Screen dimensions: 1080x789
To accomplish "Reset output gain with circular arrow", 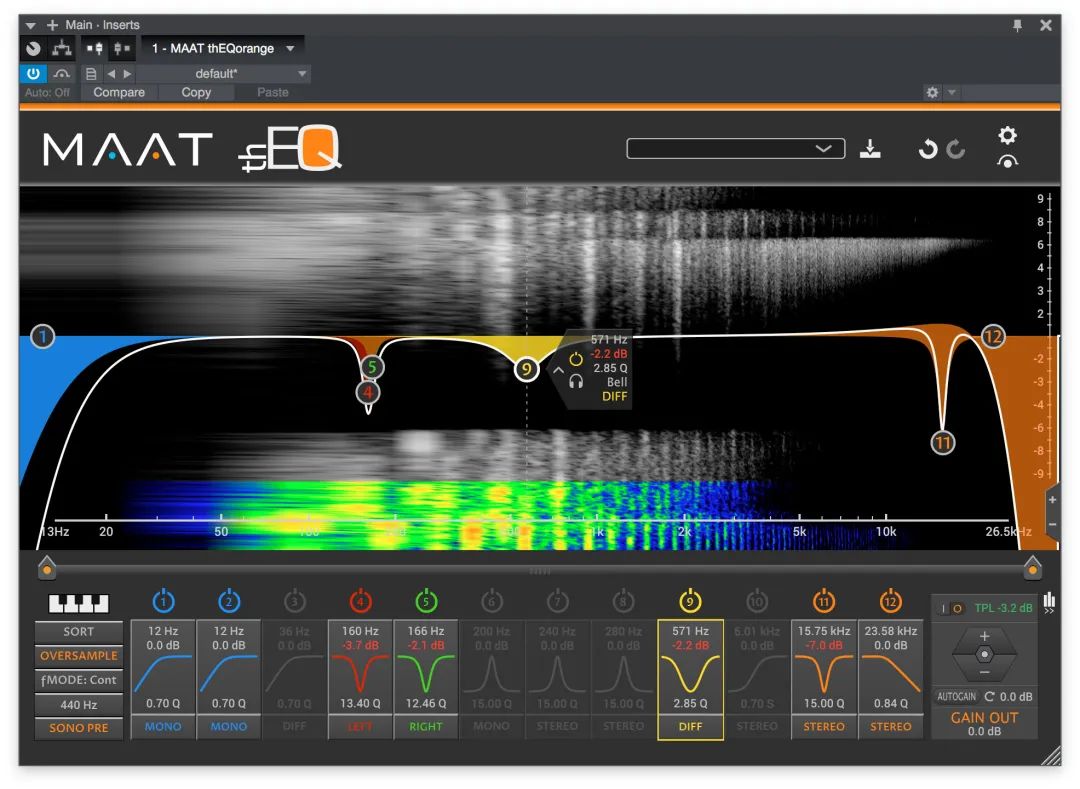I will [989, 697].
